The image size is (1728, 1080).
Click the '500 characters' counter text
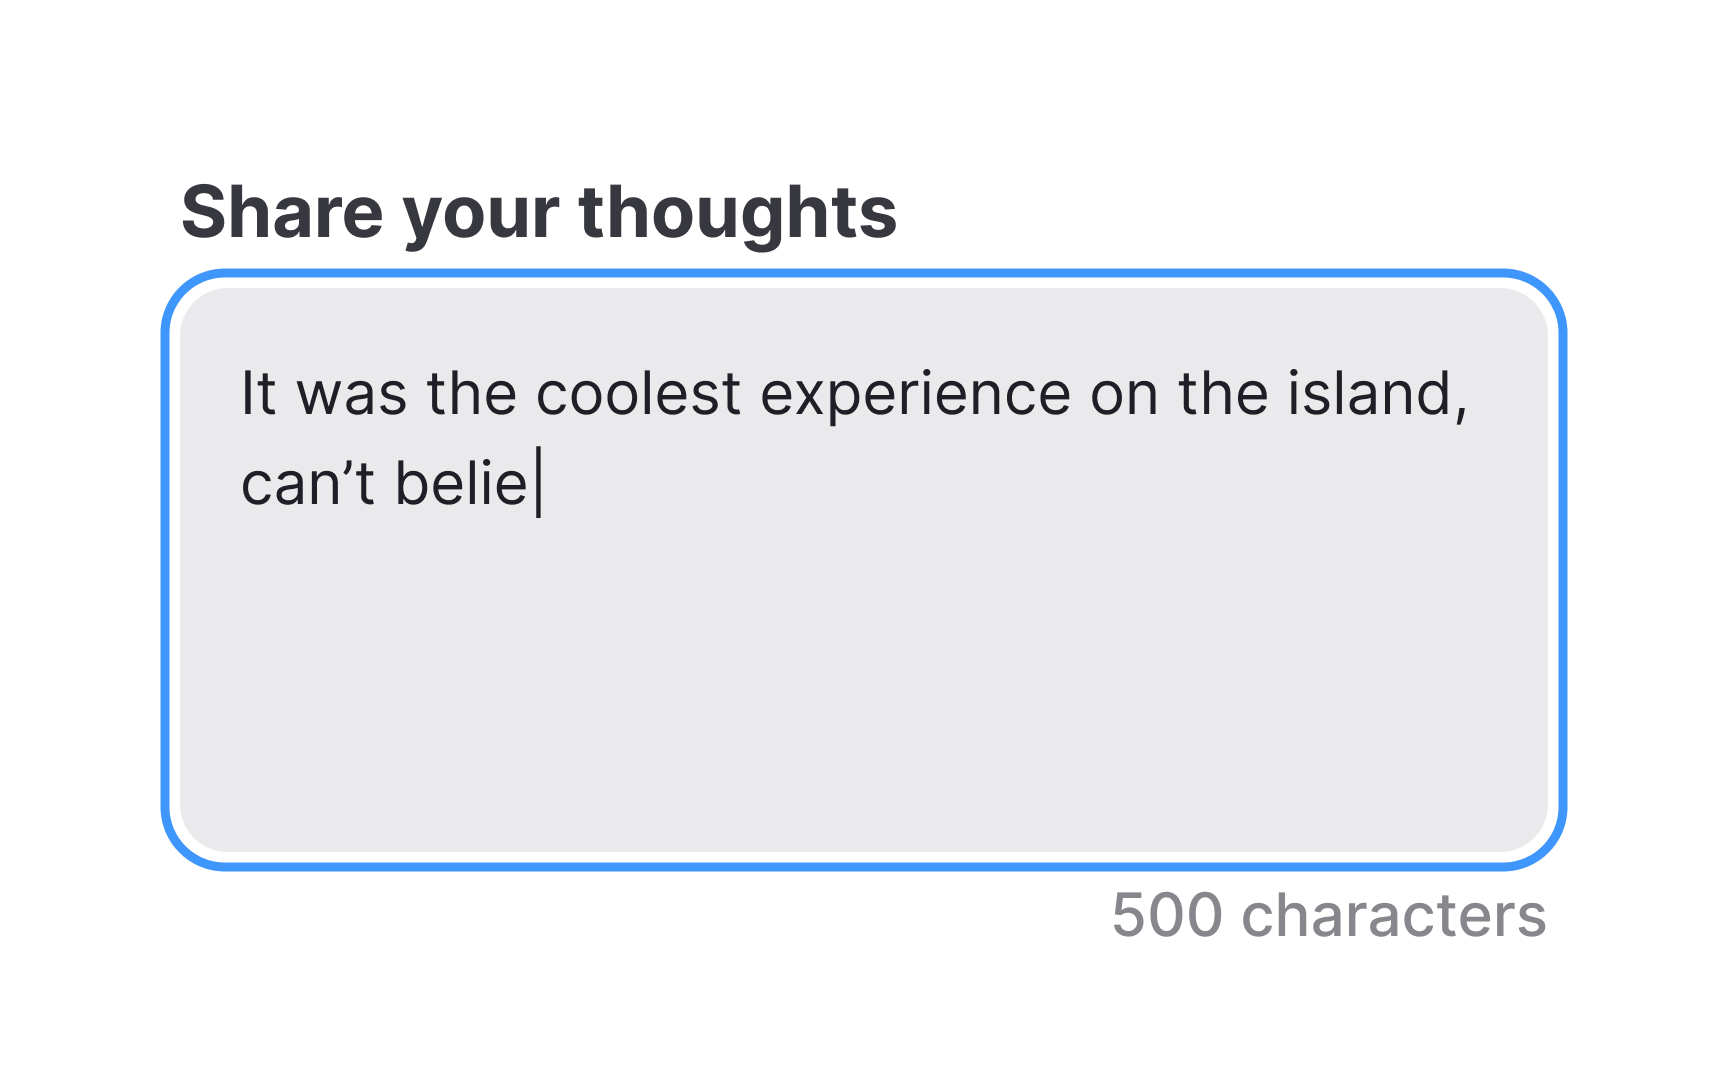coord(1328,915)
